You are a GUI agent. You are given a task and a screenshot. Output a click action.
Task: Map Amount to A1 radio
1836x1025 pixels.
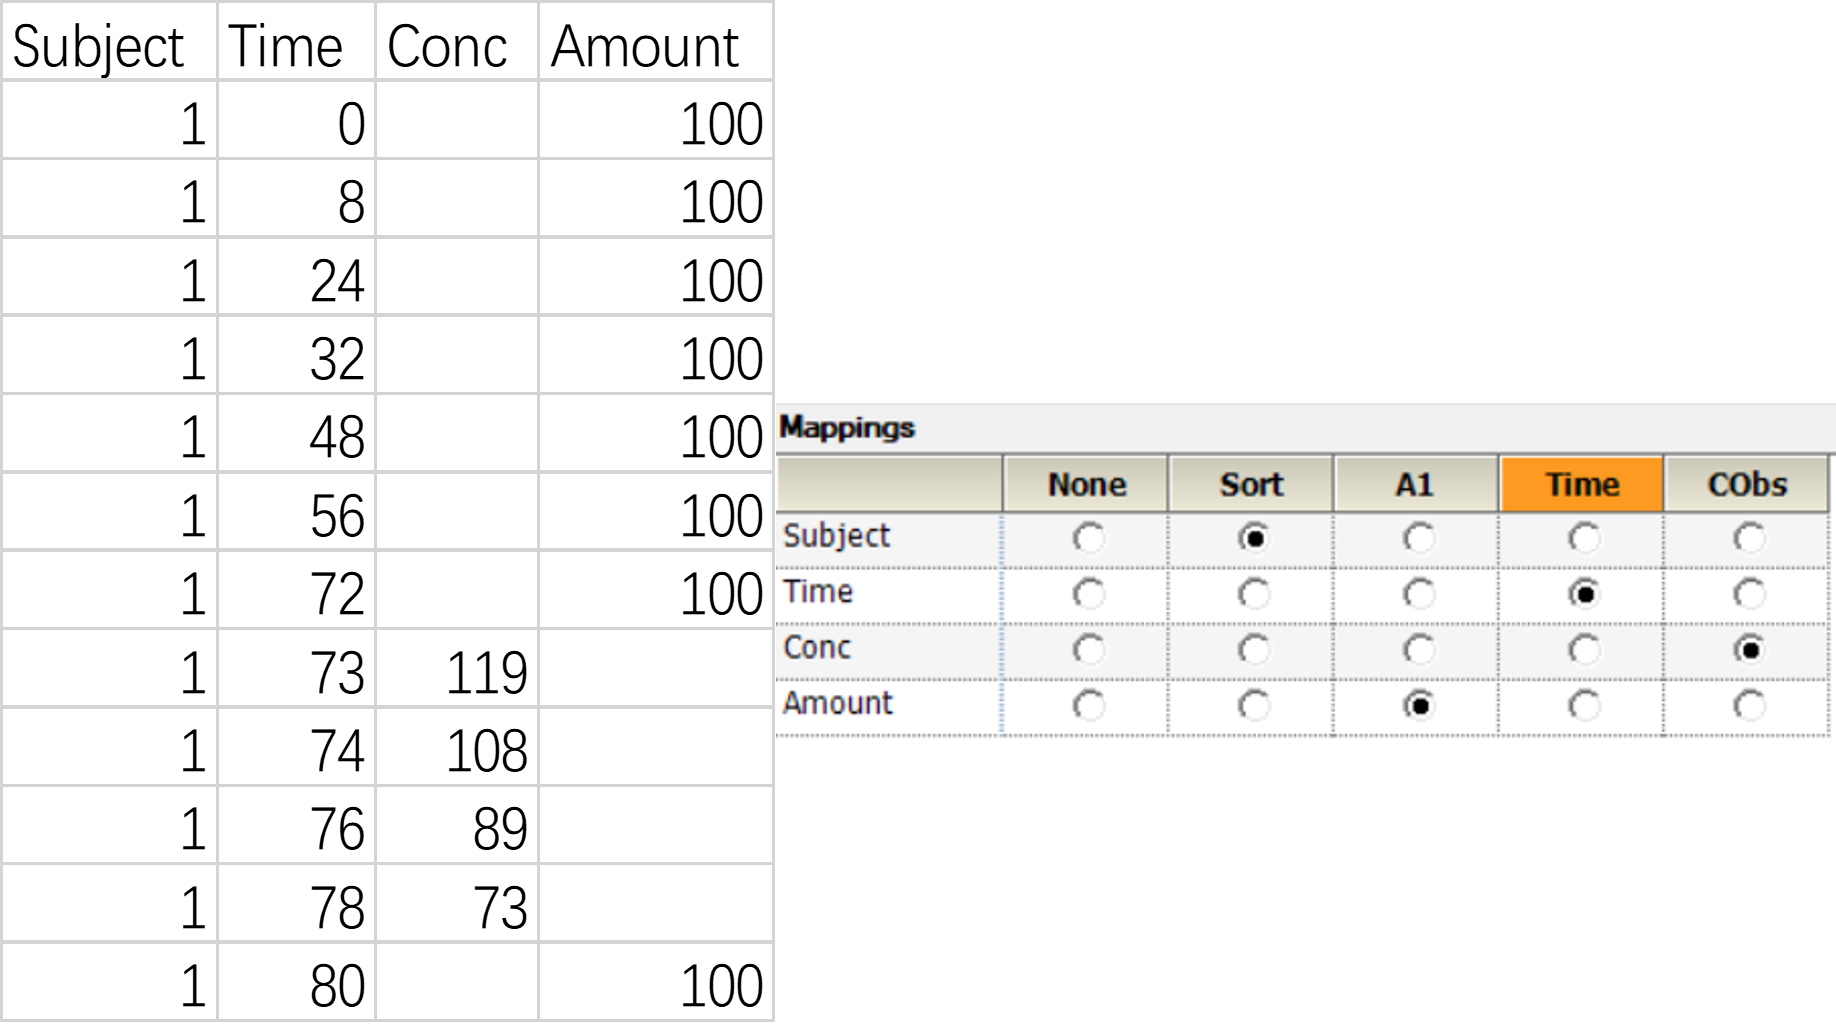1418,706
